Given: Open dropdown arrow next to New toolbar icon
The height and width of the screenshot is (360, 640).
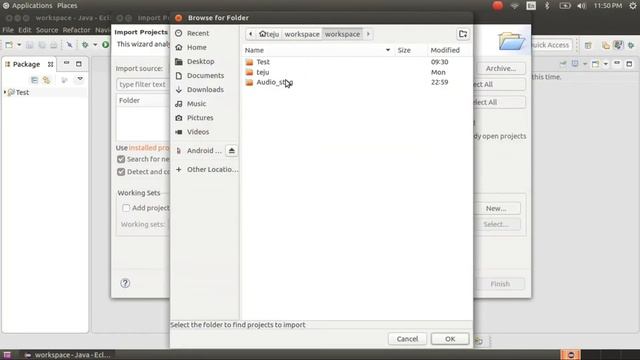Looking at the screenshot, I should coord(19,44).
